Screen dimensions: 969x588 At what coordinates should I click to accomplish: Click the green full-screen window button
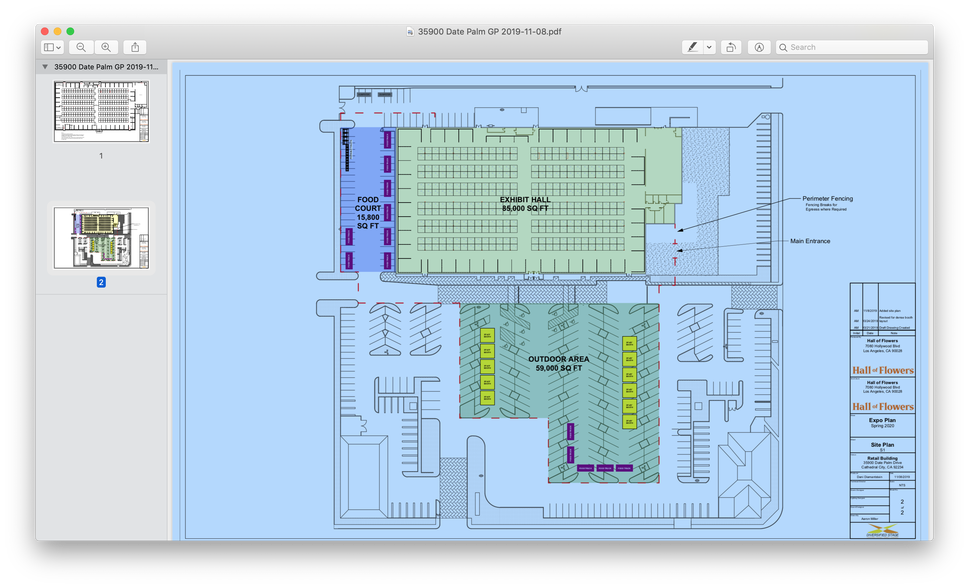click(70, 31)
